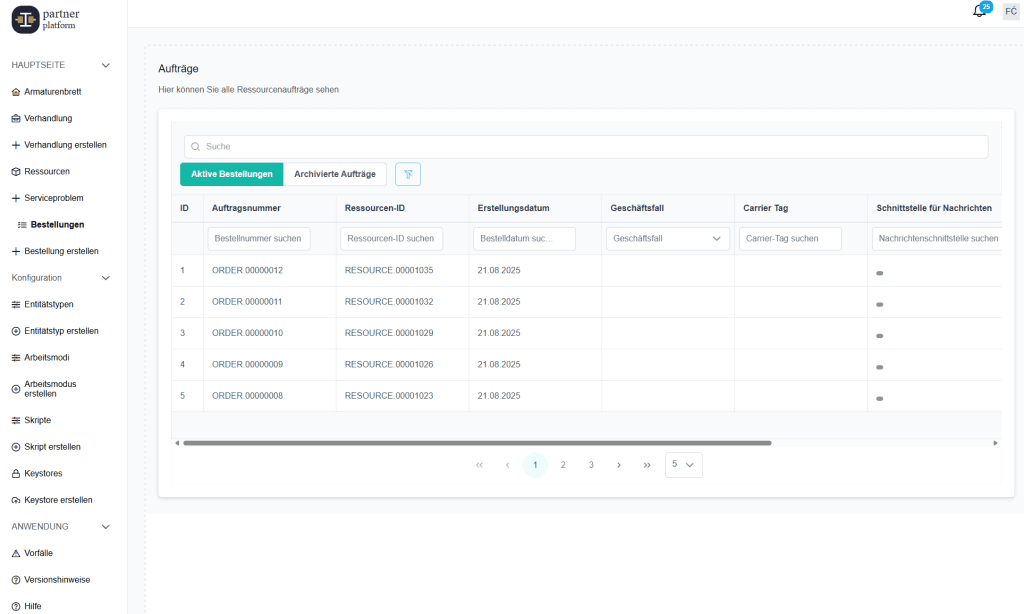
Task: Collapse the HAUPTSEITE section
Action: [x=106, y=65]
